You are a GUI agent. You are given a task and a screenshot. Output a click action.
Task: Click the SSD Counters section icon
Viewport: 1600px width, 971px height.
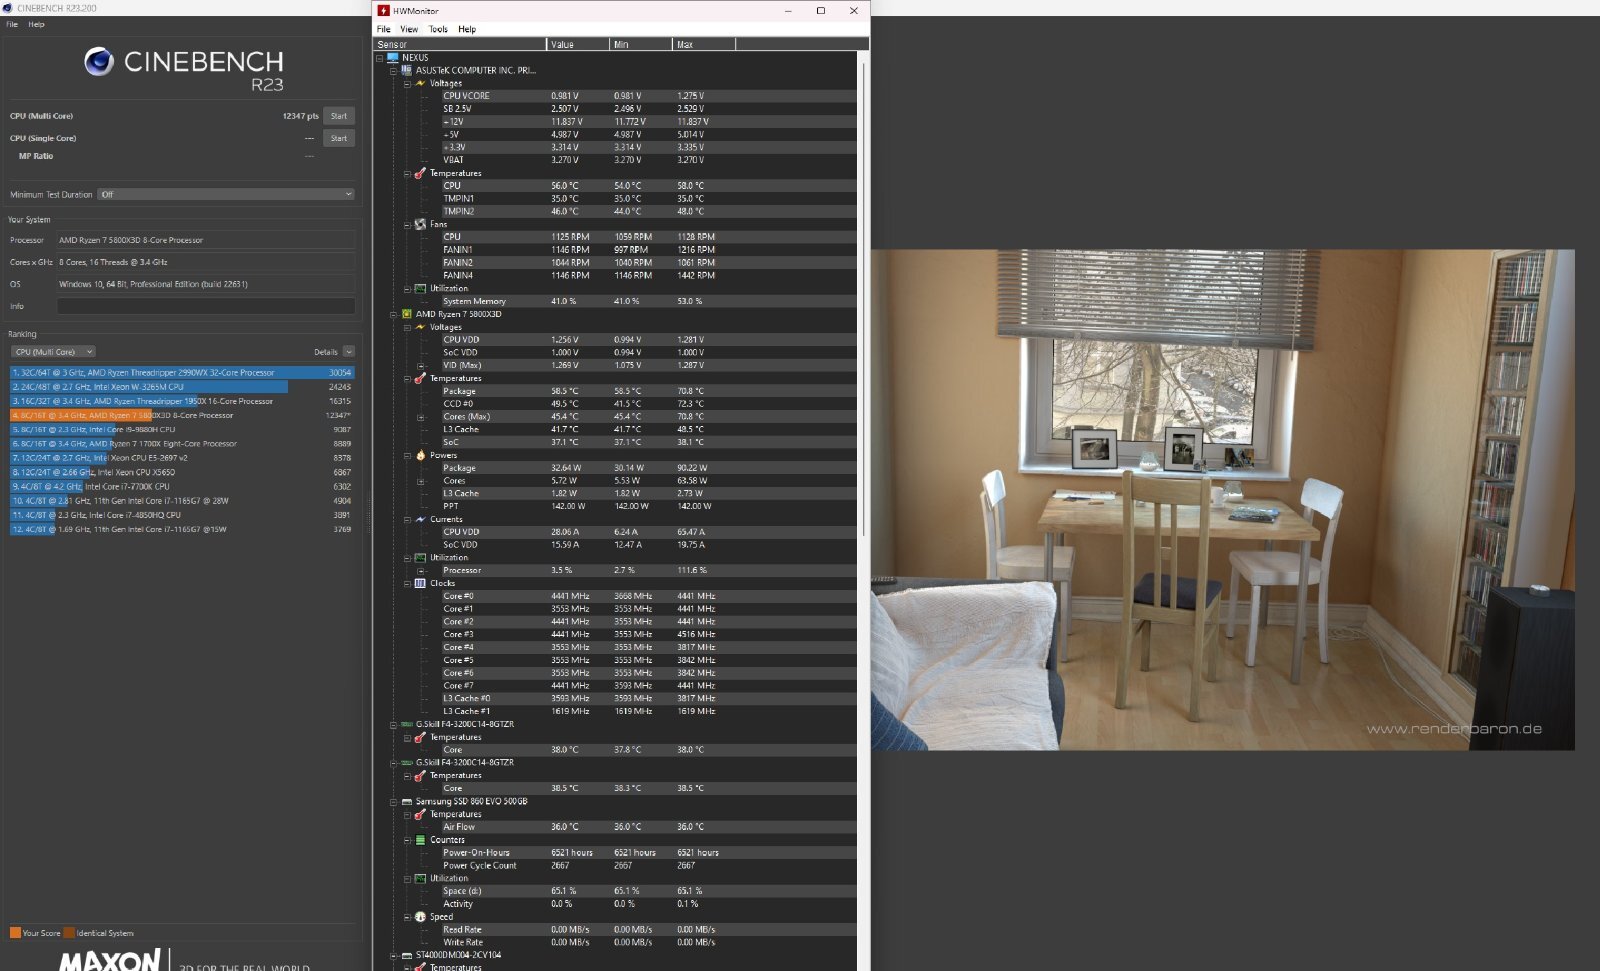tap(420, 840)
